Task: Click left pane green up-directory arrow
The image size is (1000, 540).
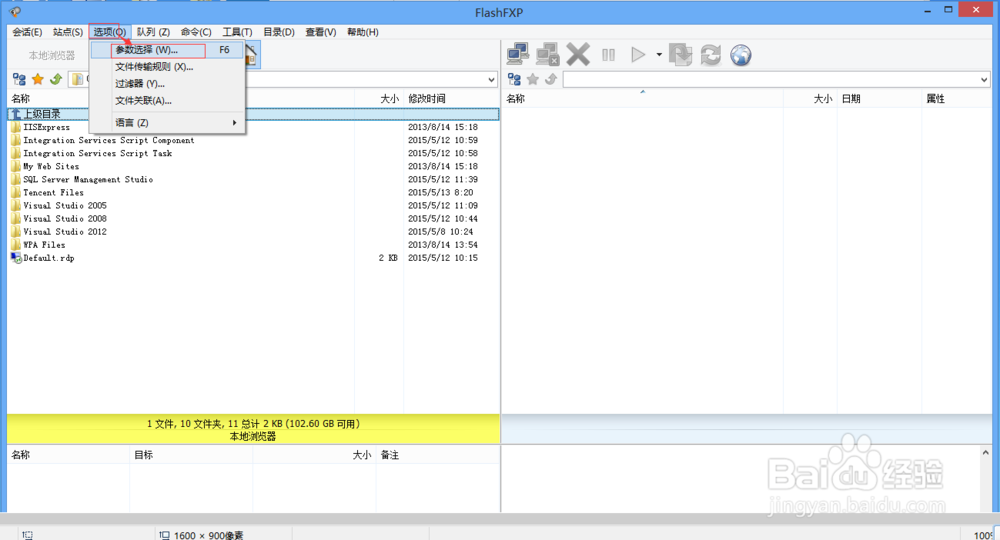Action: point(56,79)
